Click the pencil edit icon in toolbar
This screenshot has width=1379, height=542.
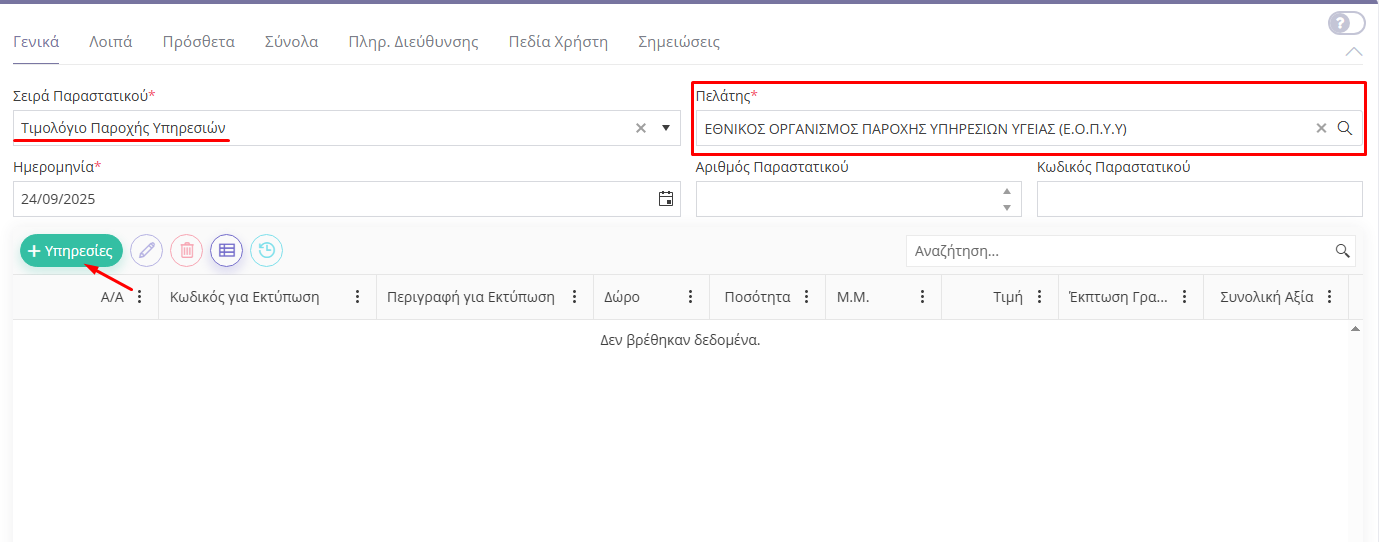[147, 250]
